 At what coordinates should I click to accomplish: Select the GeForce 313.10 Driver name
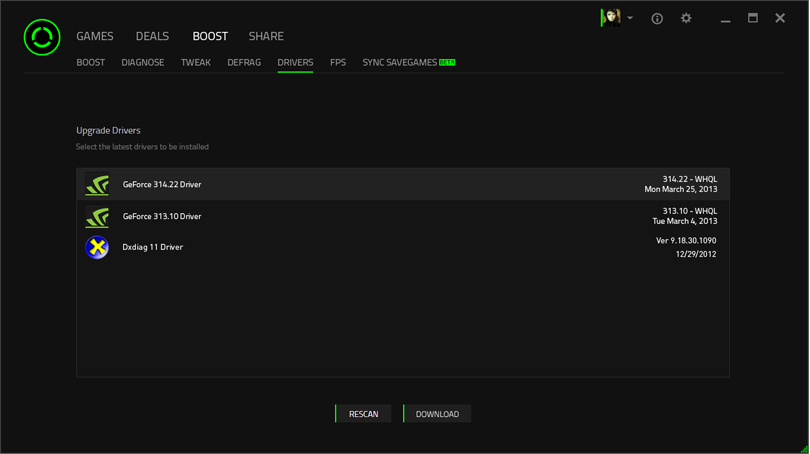click(162, 216)
